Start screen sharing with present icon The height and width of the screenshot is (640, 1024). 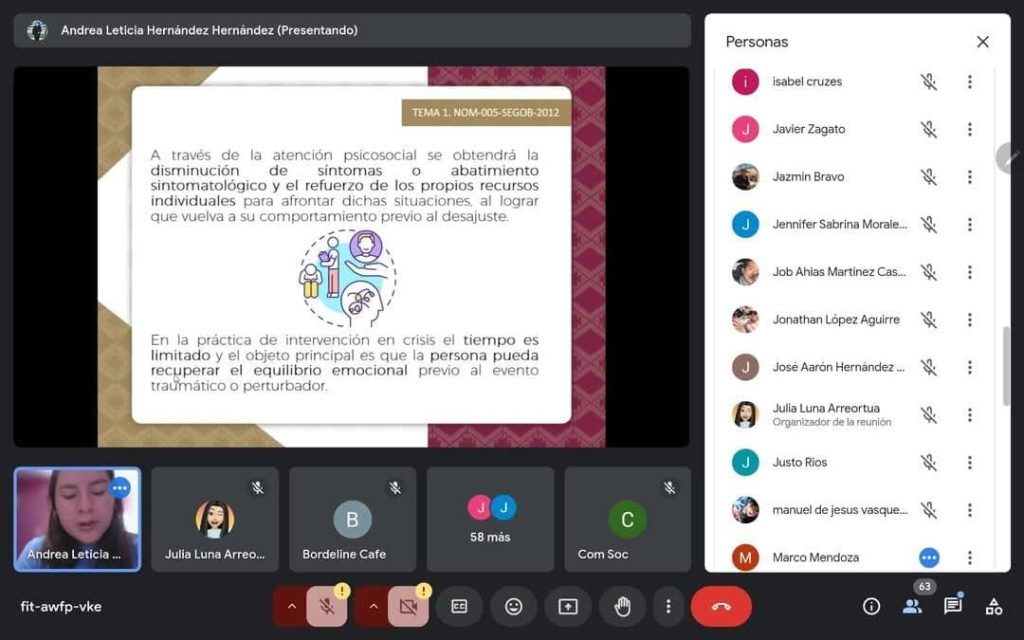coord(568,606)
